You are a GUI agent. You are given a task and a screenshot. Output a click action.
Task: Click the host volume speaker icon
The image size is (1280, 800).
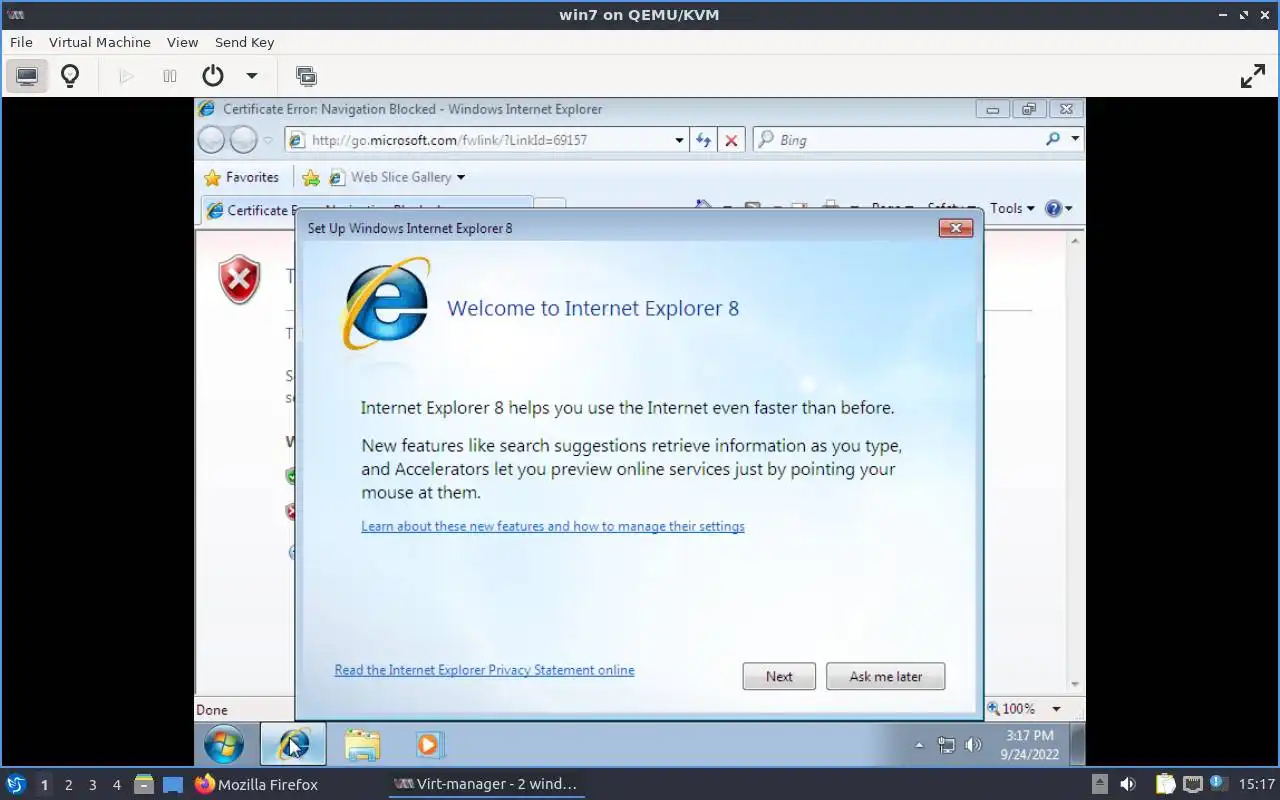[x=1127, y=784]
